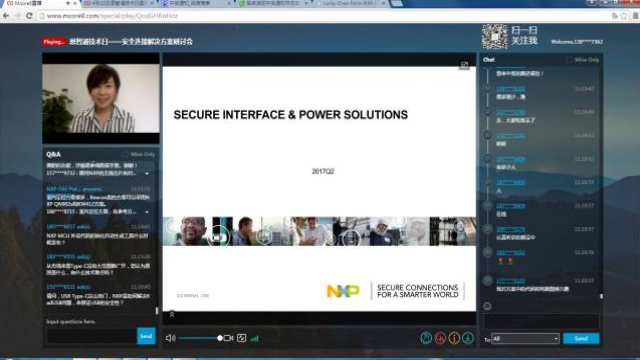
Task: Collapse the slide panel double-chevron below slide
Action: point(172,314)
